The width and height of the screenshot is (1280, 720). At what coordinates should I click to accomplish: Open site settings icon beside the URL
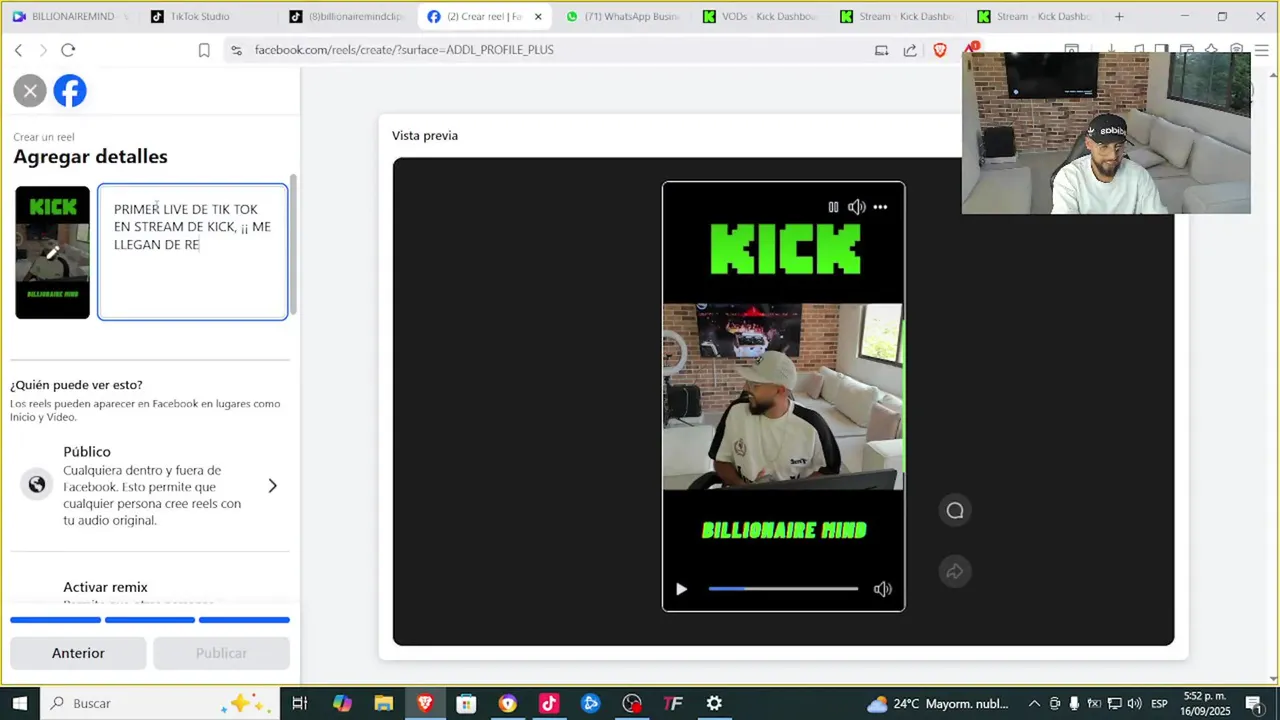point(235,50)
